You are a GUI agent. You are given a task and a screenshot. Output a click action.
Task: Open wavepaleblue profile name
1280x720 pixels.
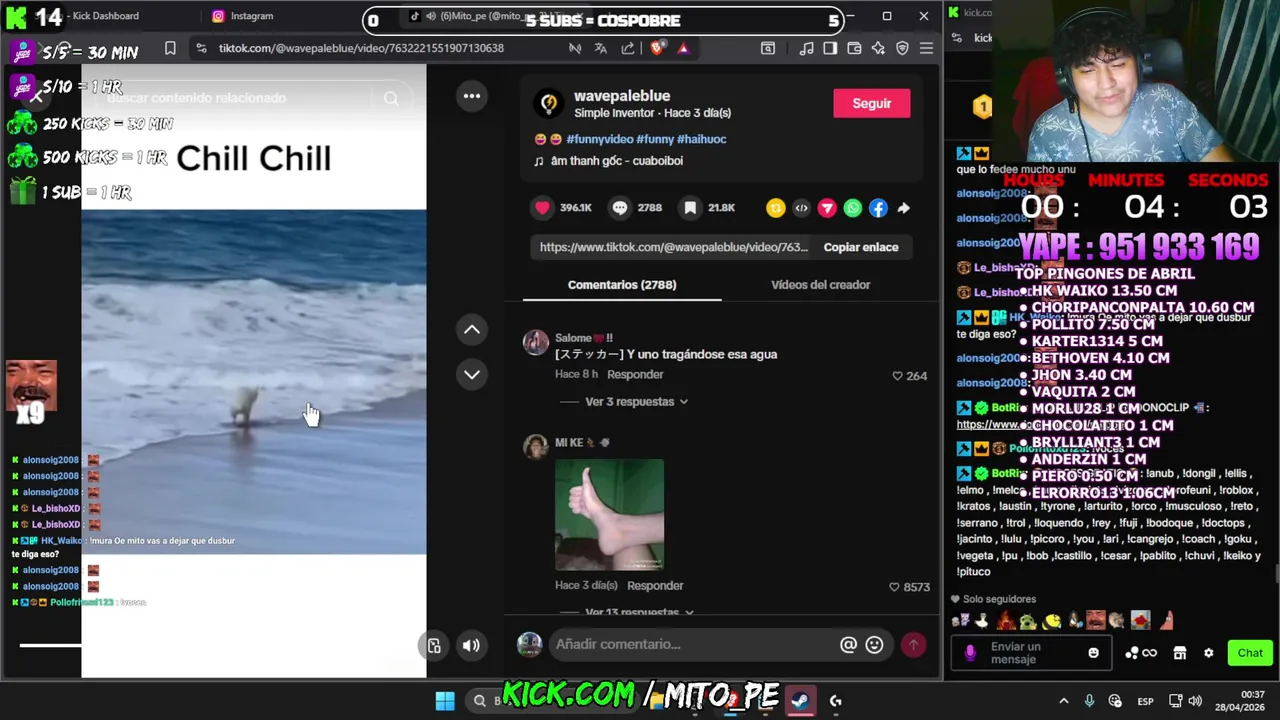point(622,96)
